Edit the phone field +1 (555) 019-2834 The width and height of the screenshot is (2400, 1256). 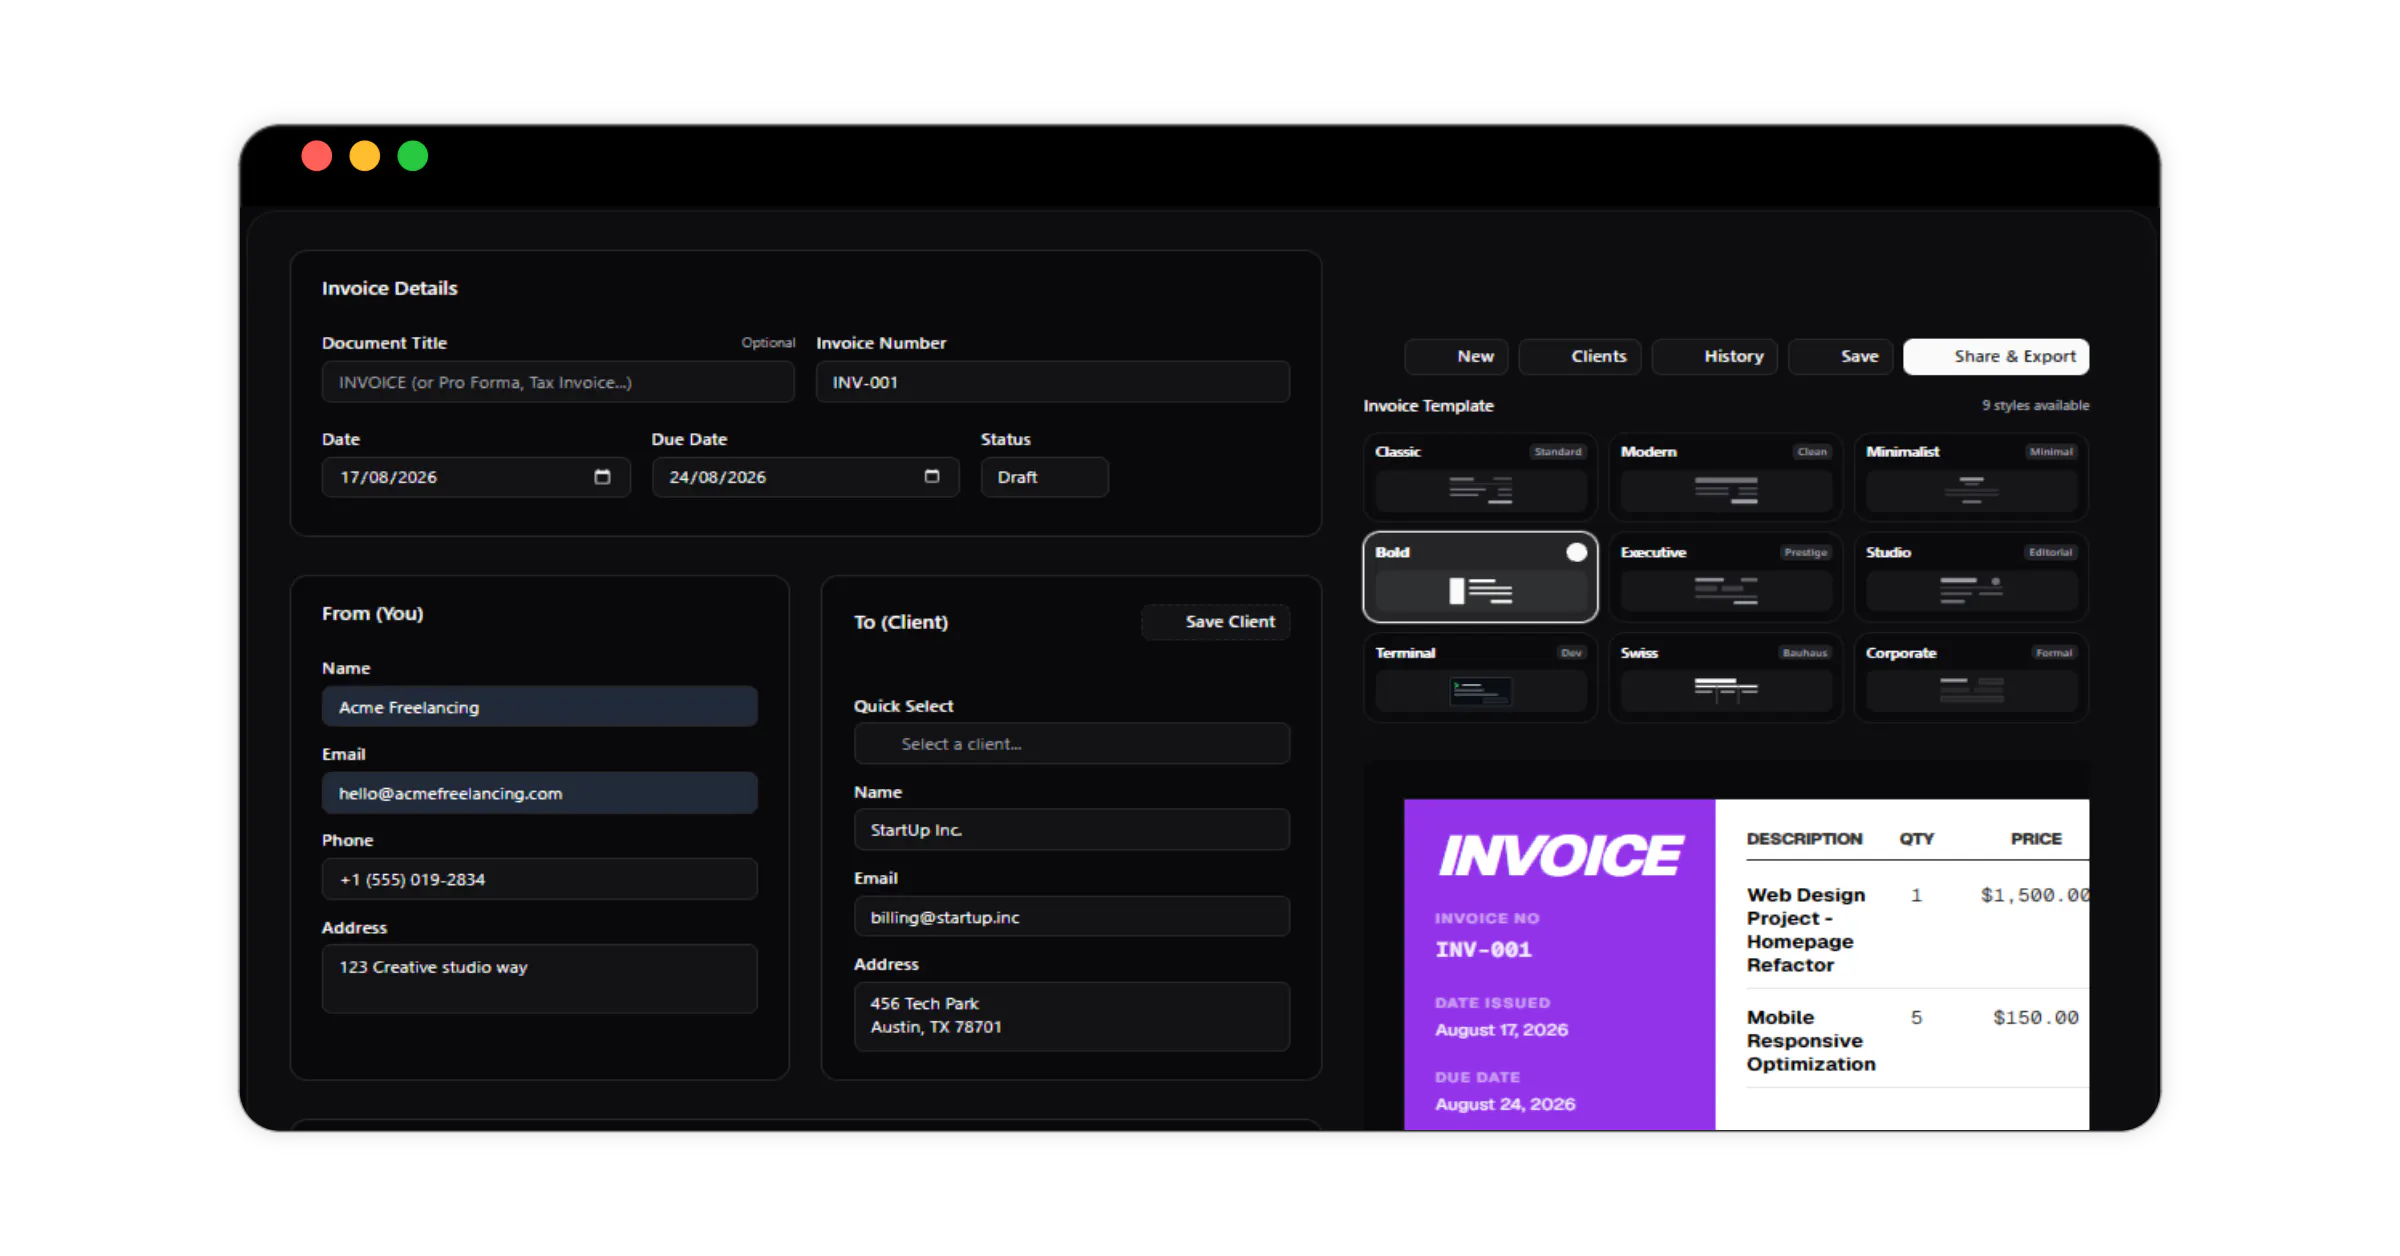(539, 879)
